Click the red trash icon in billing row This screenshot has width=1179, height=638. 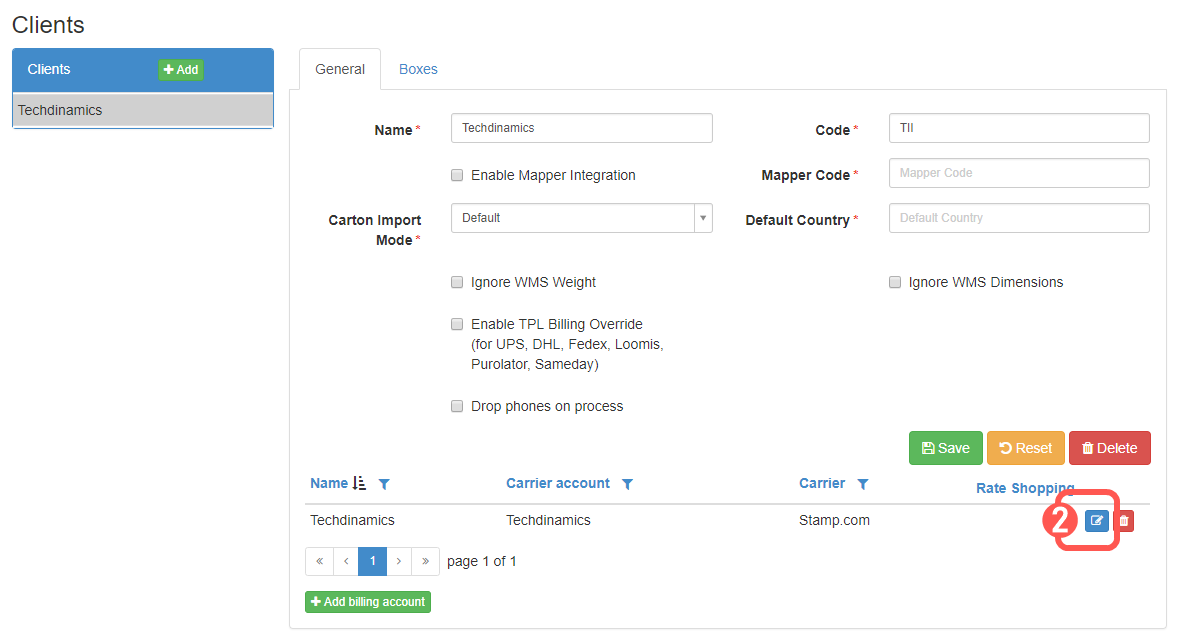(x=1124, y=521)
